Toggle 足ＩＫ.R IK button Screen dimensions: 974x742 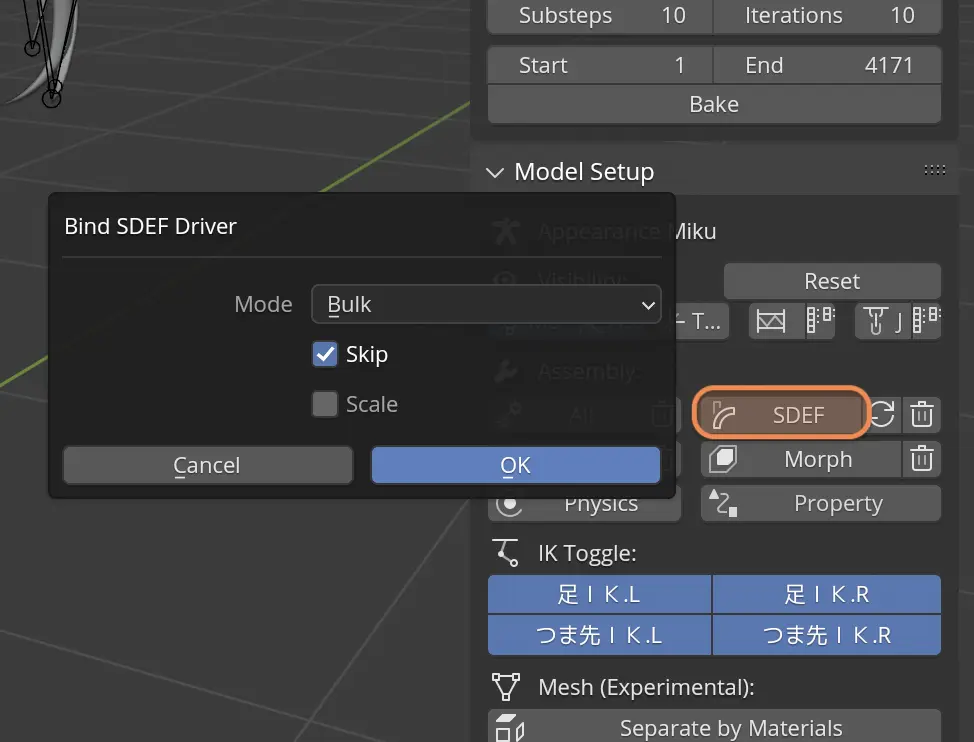click(827, 594)
